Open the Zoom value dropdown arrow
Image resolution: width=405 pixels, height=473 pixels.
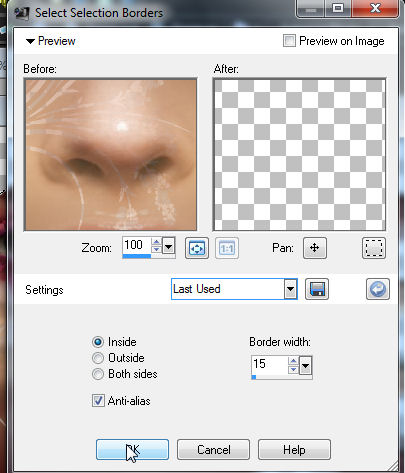tap(169, 247)
